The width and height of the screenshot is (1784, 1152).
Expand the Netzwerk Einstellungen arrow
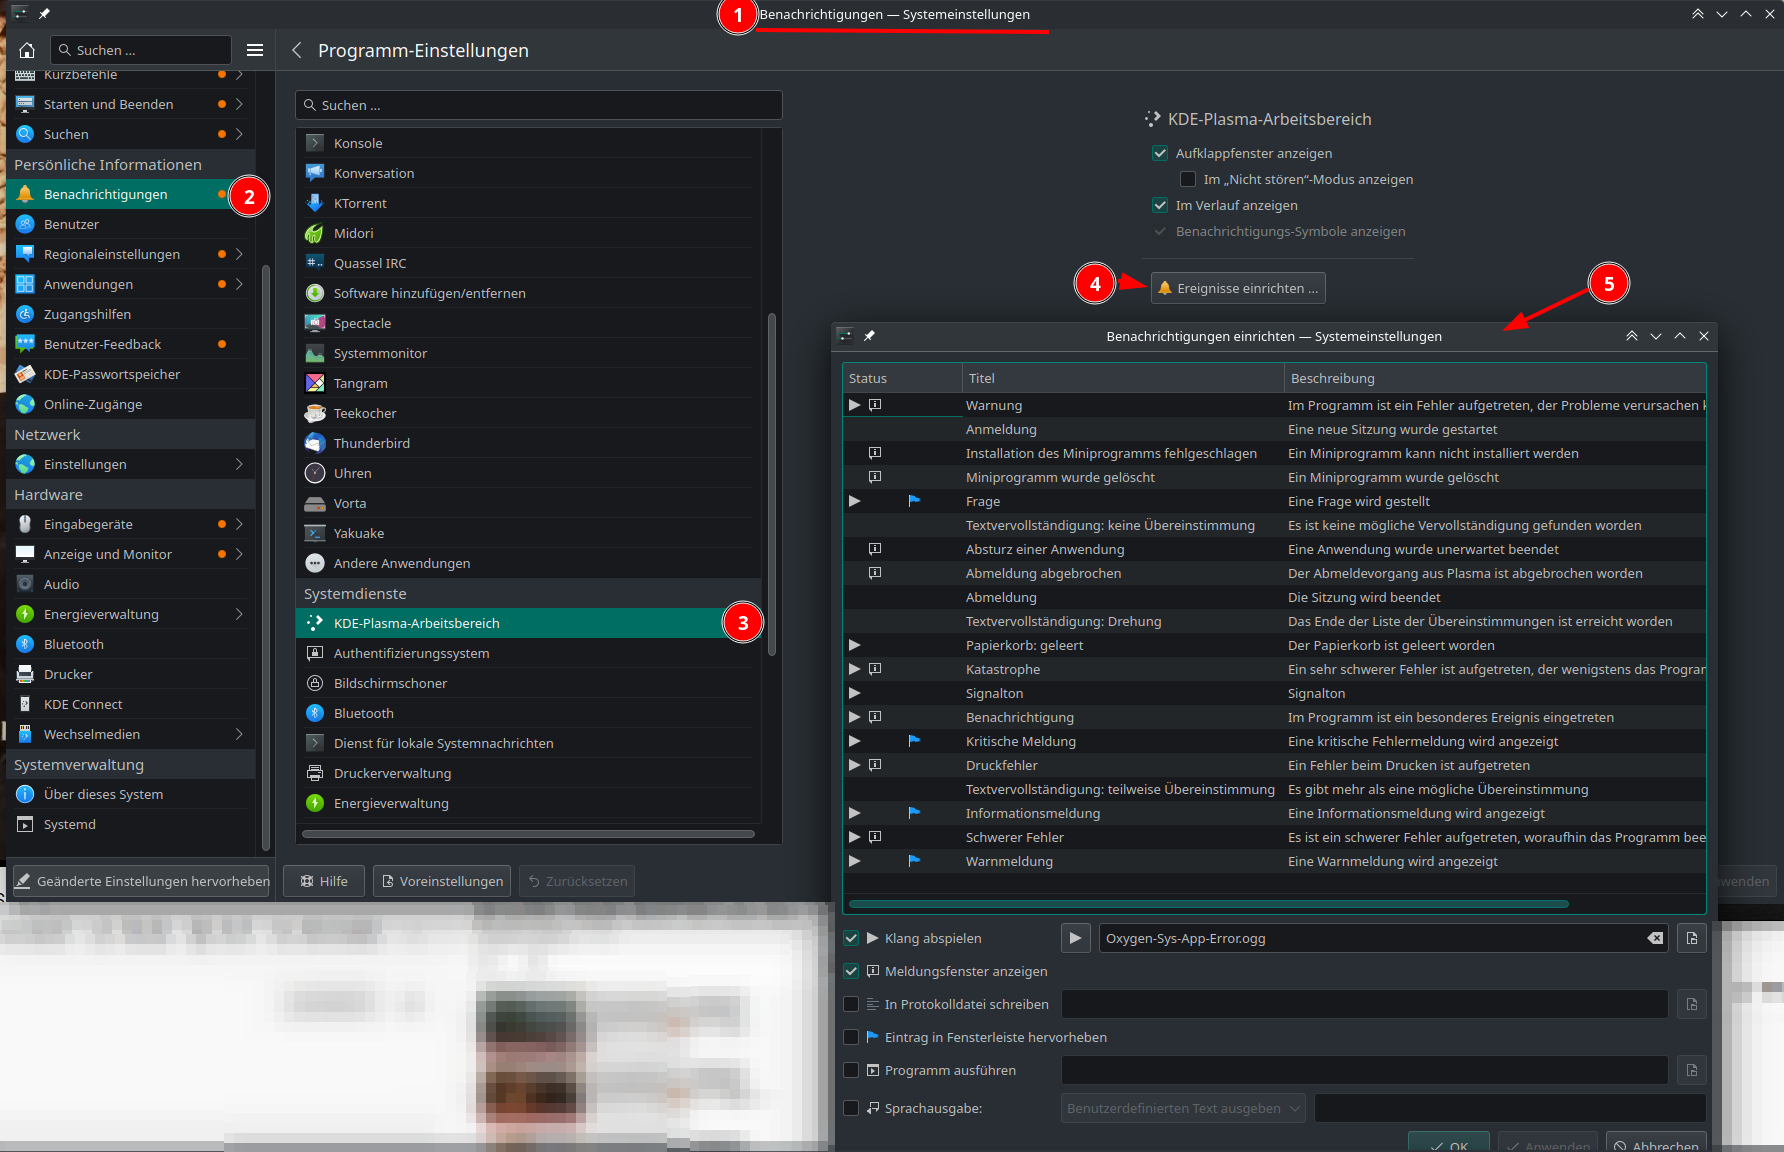coord(239,464)
